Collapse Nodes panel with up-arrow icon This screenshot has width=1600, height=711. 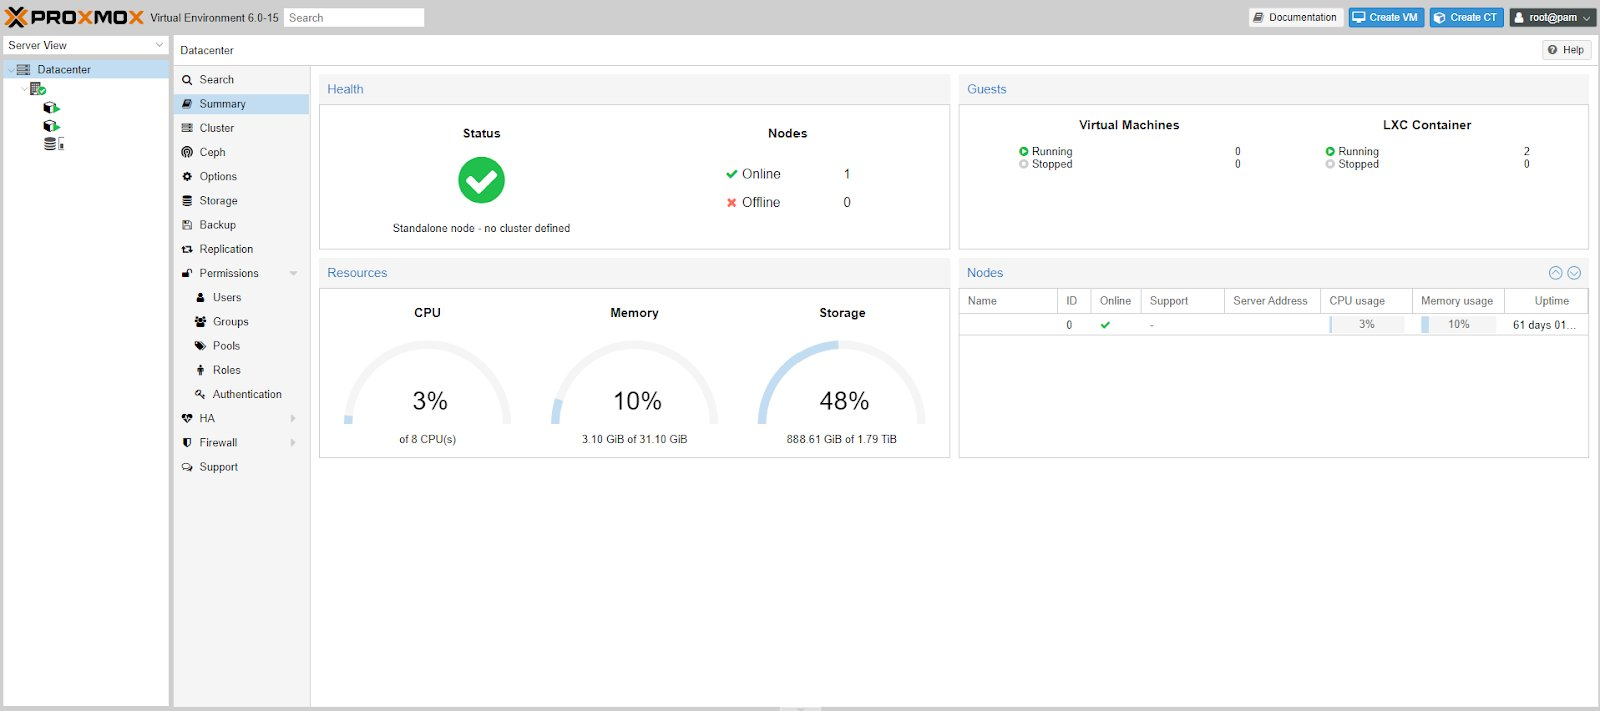click(x=1556, y=273)
